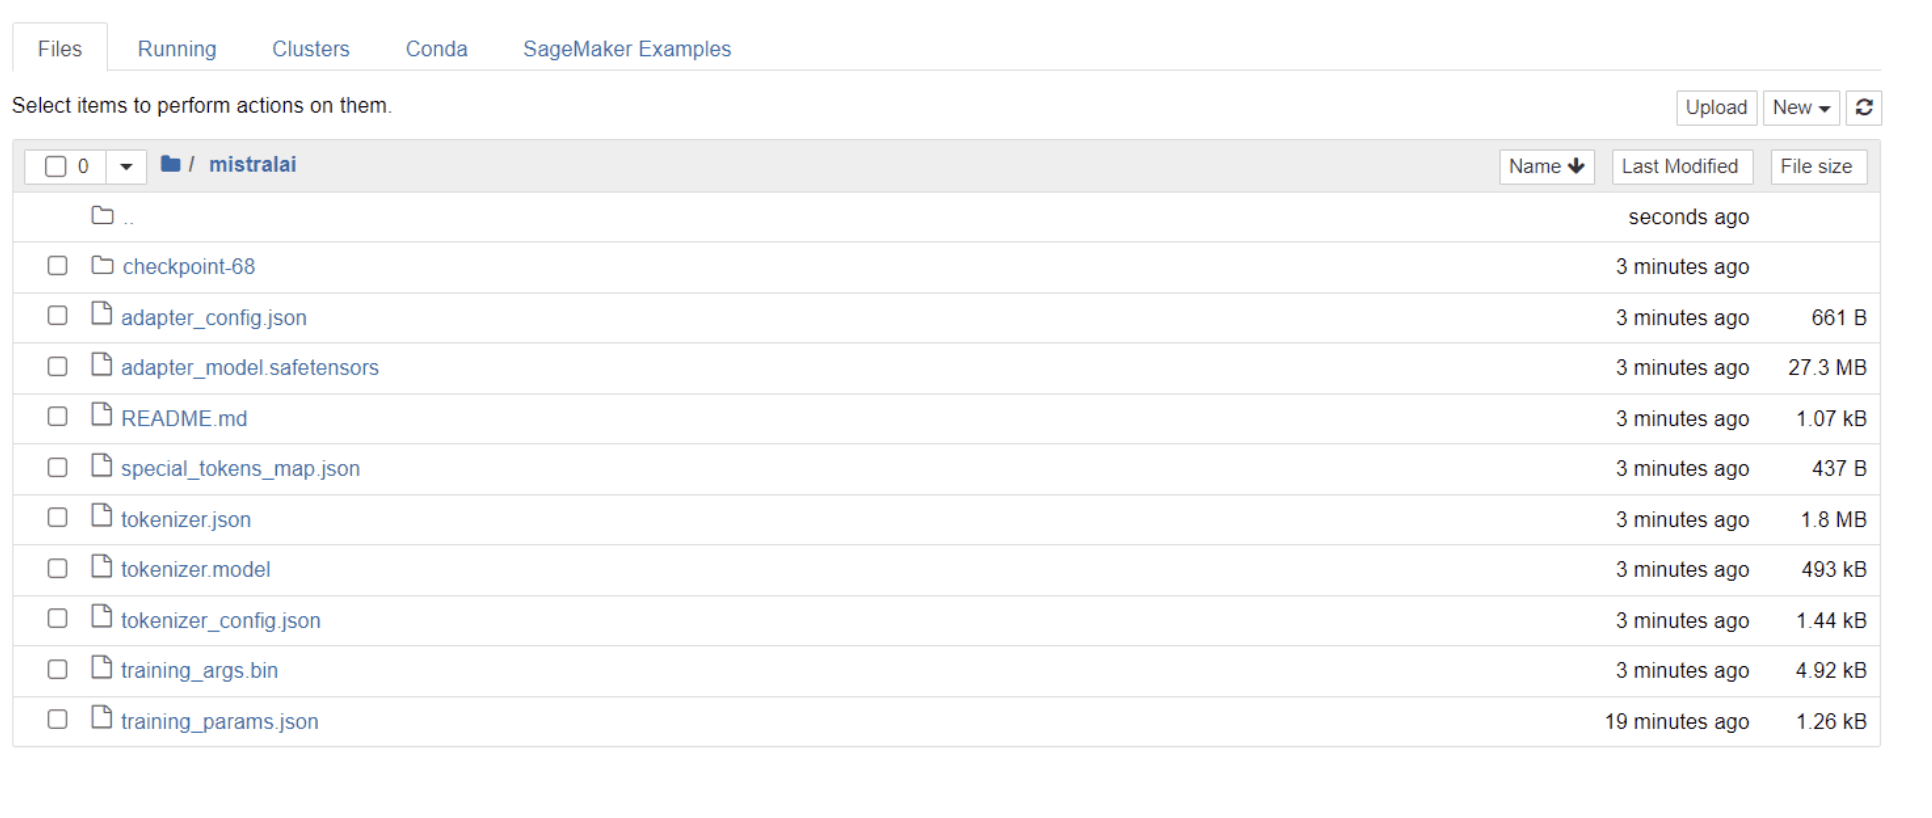
Task: Switch to the Running tab
Action: 177,49
